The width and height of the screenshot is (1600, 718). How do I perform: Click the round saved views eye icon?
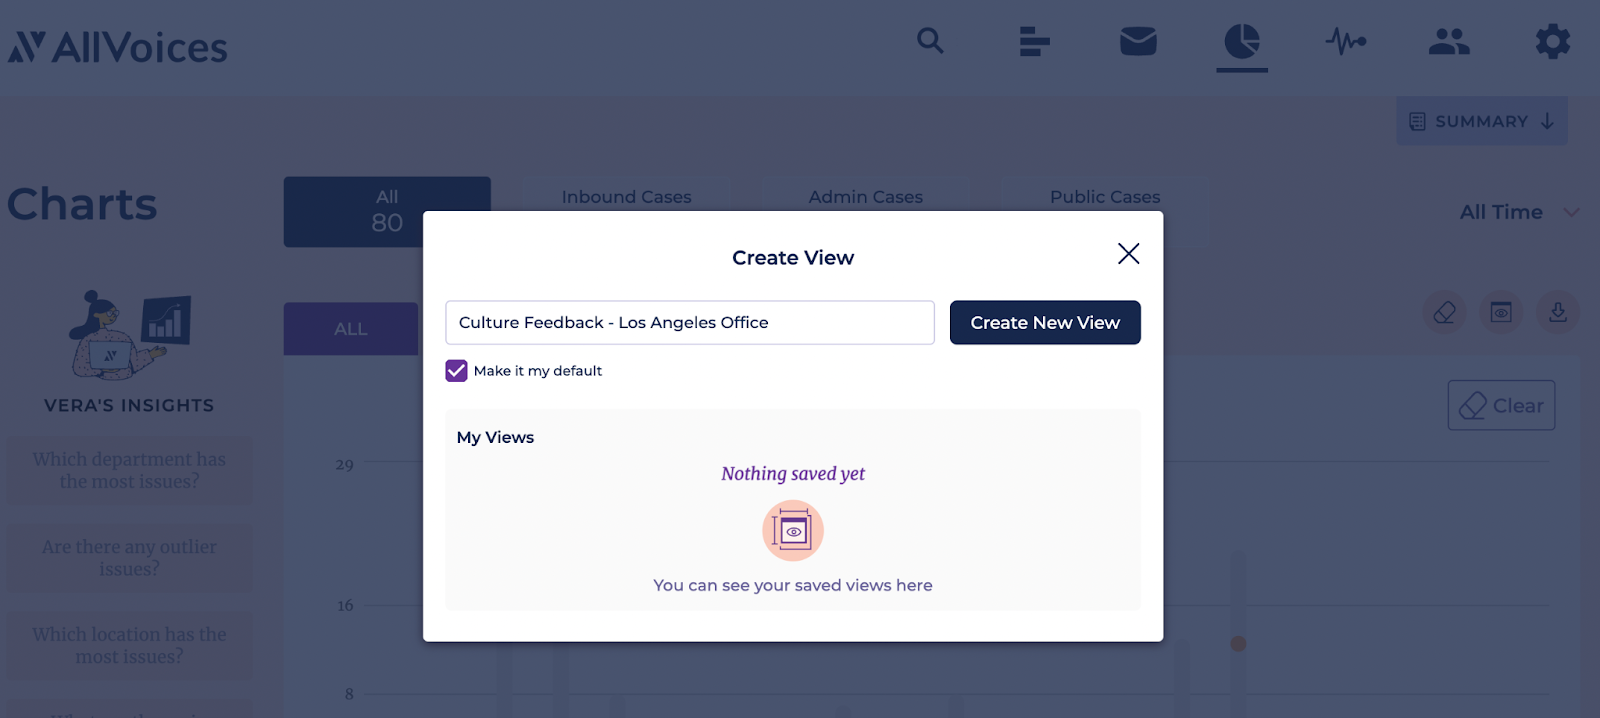click(x=1501, y=313)
